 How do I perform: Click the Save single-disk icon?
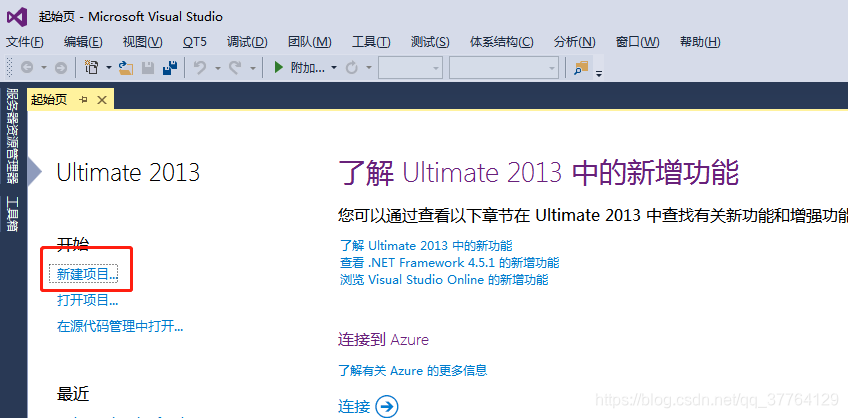point(148,68)
